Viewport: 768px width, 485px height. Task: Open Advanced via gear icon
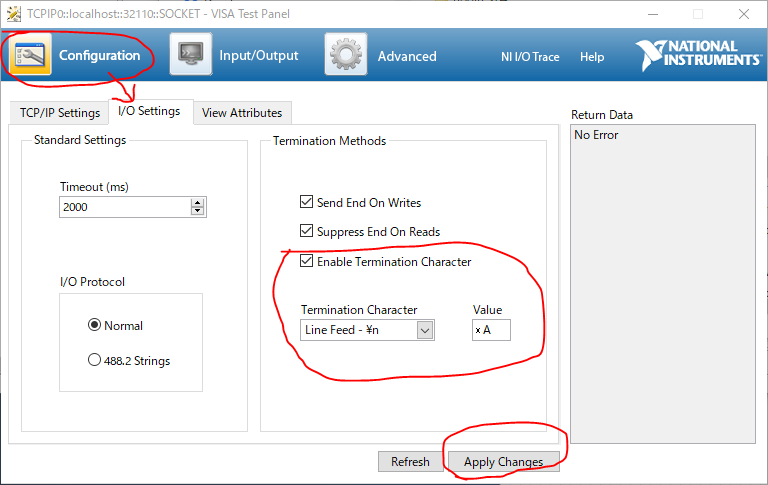coord(346,54)
